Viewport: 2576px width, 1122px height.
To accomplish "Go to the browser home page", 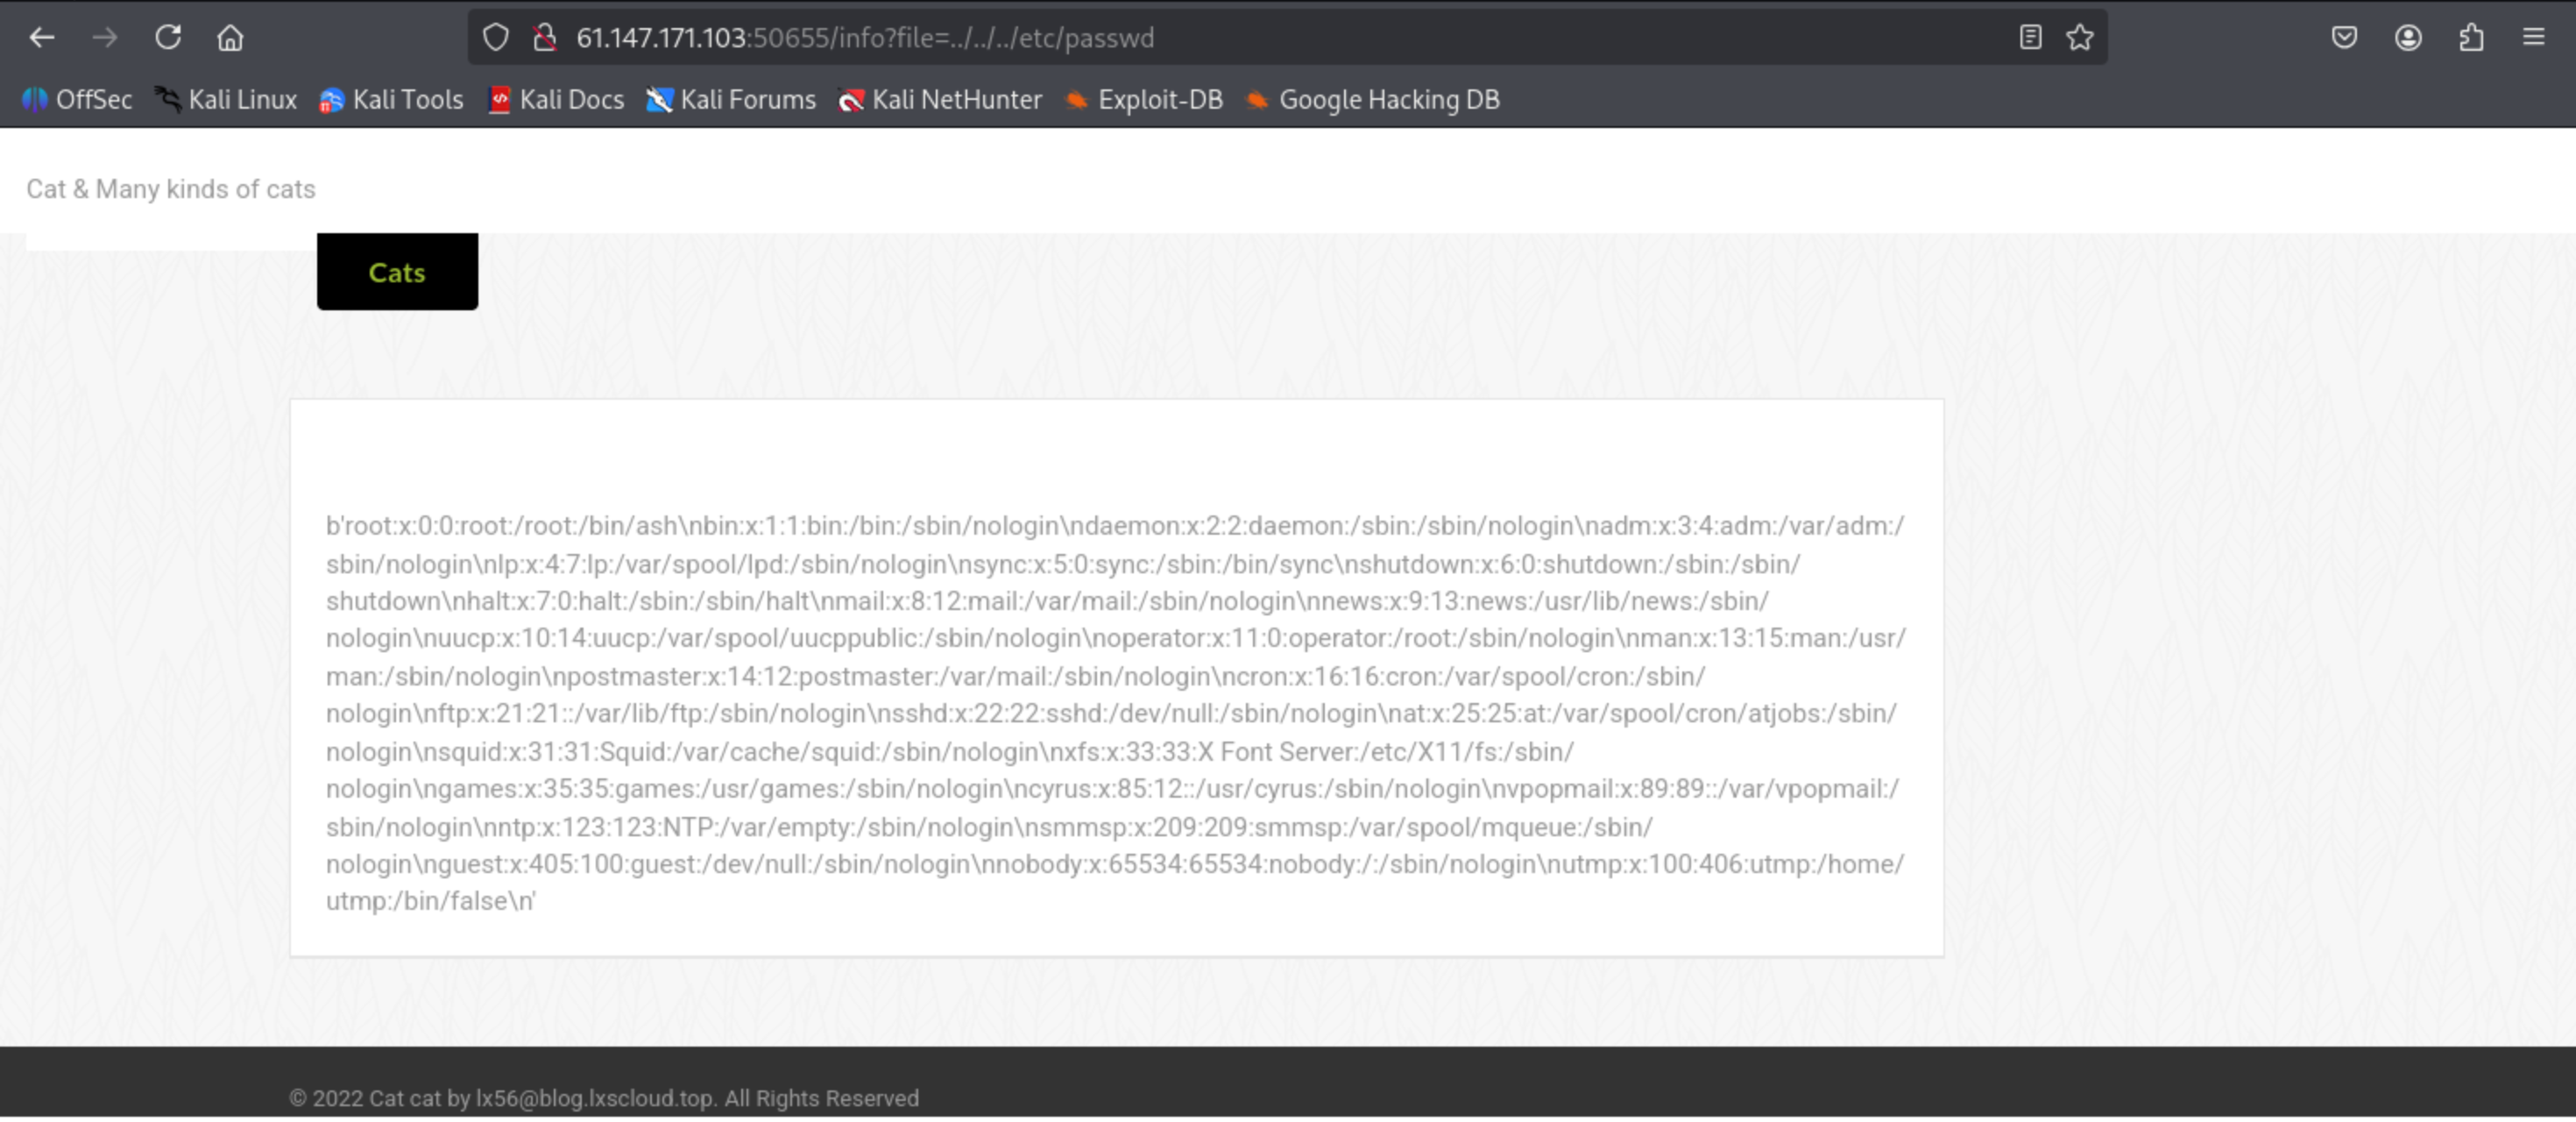I will click(231, 38).
